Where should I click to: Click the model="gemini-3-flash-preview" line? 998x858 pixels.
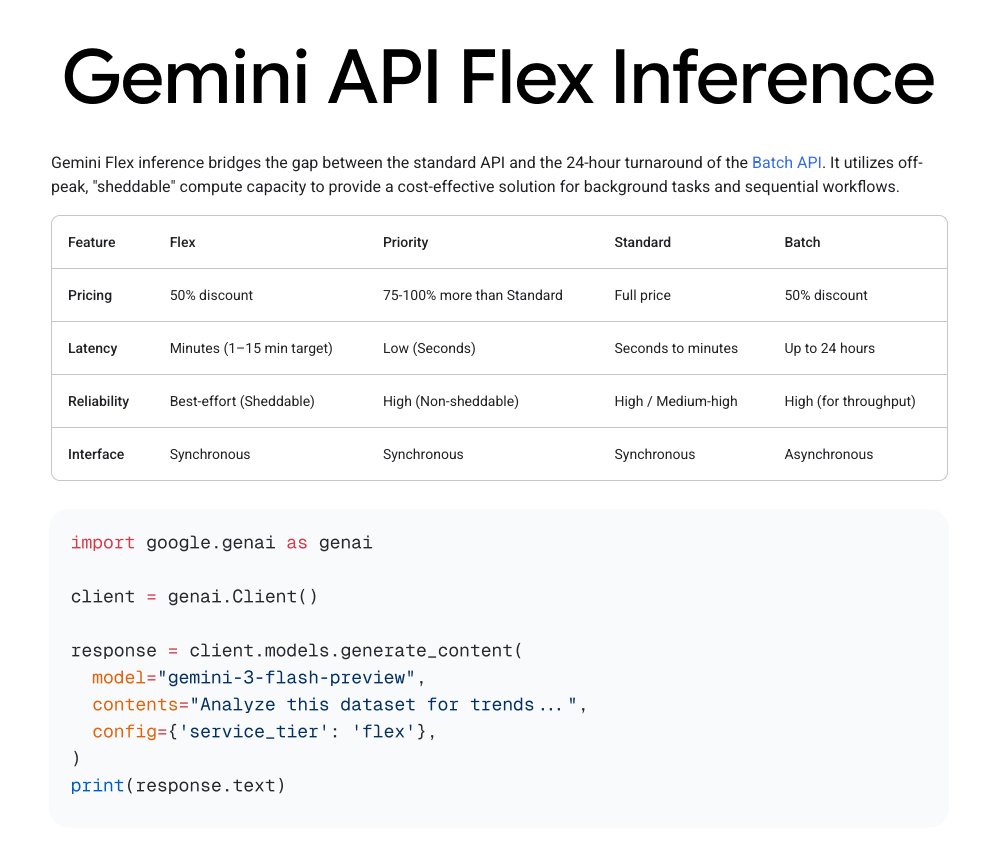[258, 678]
